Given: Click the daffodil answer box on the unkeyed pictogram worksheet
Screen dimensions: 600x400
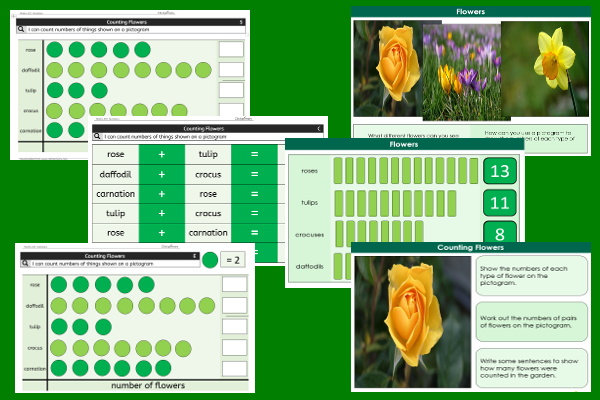Looking at the screenshot, I should pyautogui.click(x=231, y=70).
